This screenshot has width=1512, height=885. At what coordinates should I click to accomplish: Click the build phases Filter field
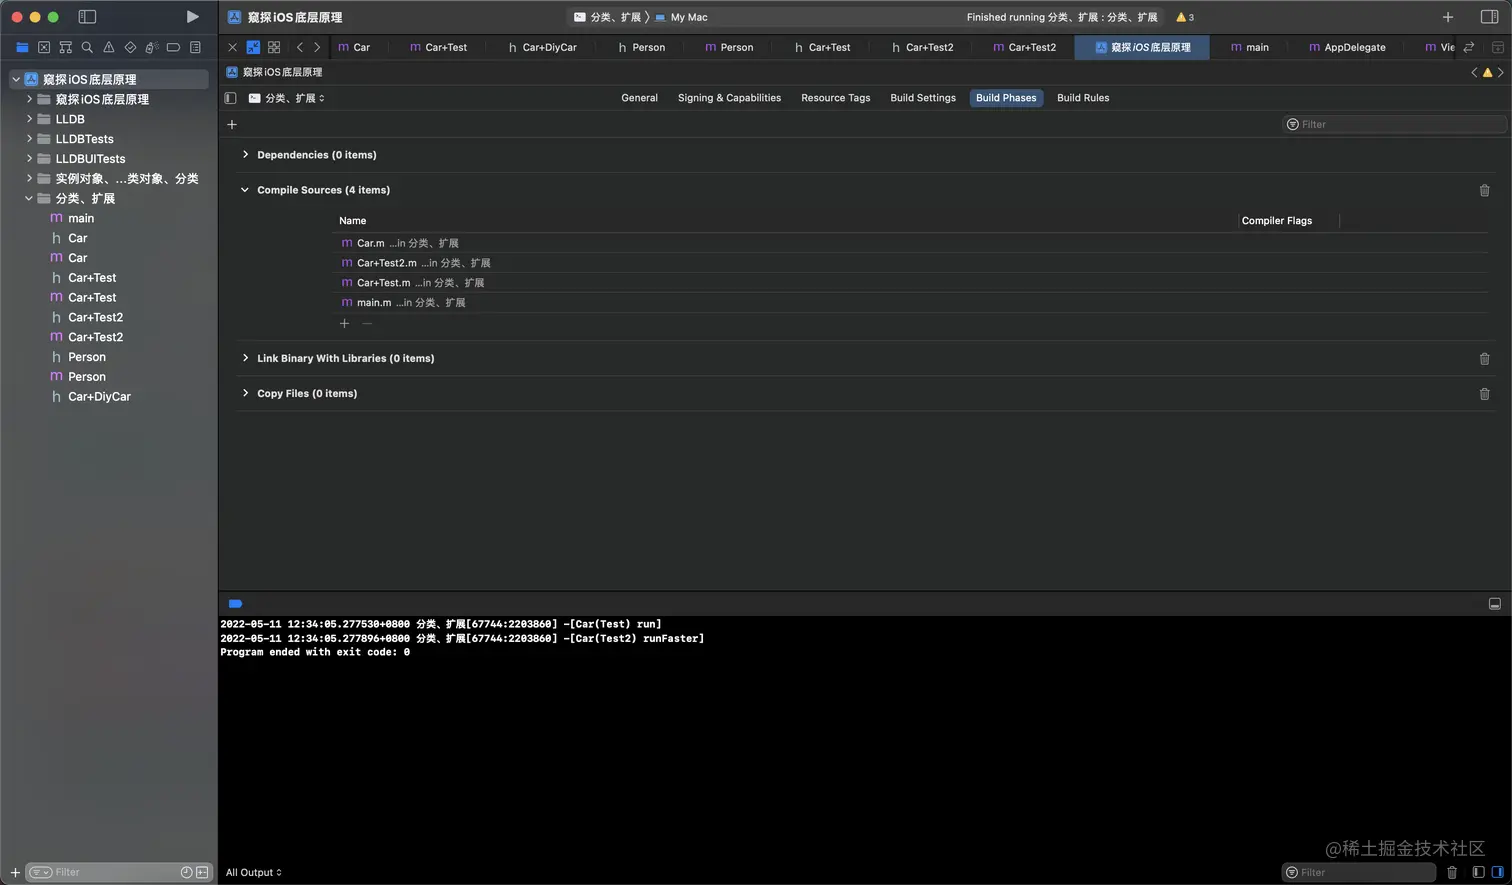point(1394,124)
